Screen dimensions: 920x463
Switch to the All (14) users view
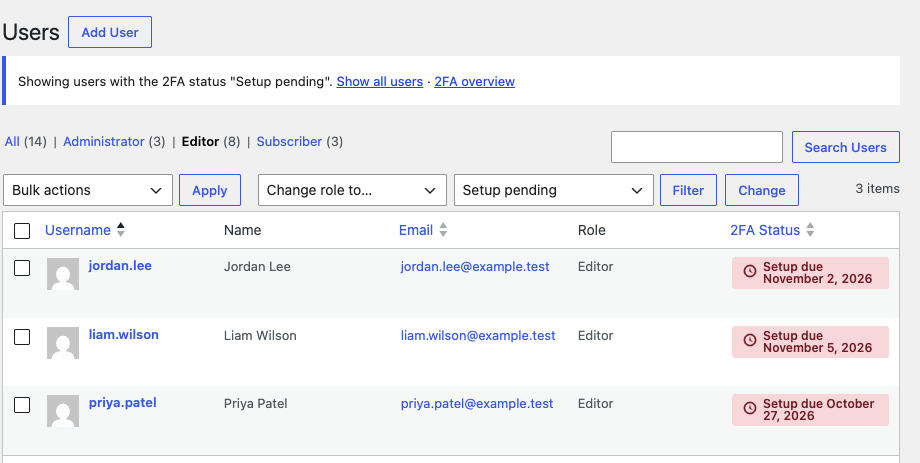tap(25, 141)
